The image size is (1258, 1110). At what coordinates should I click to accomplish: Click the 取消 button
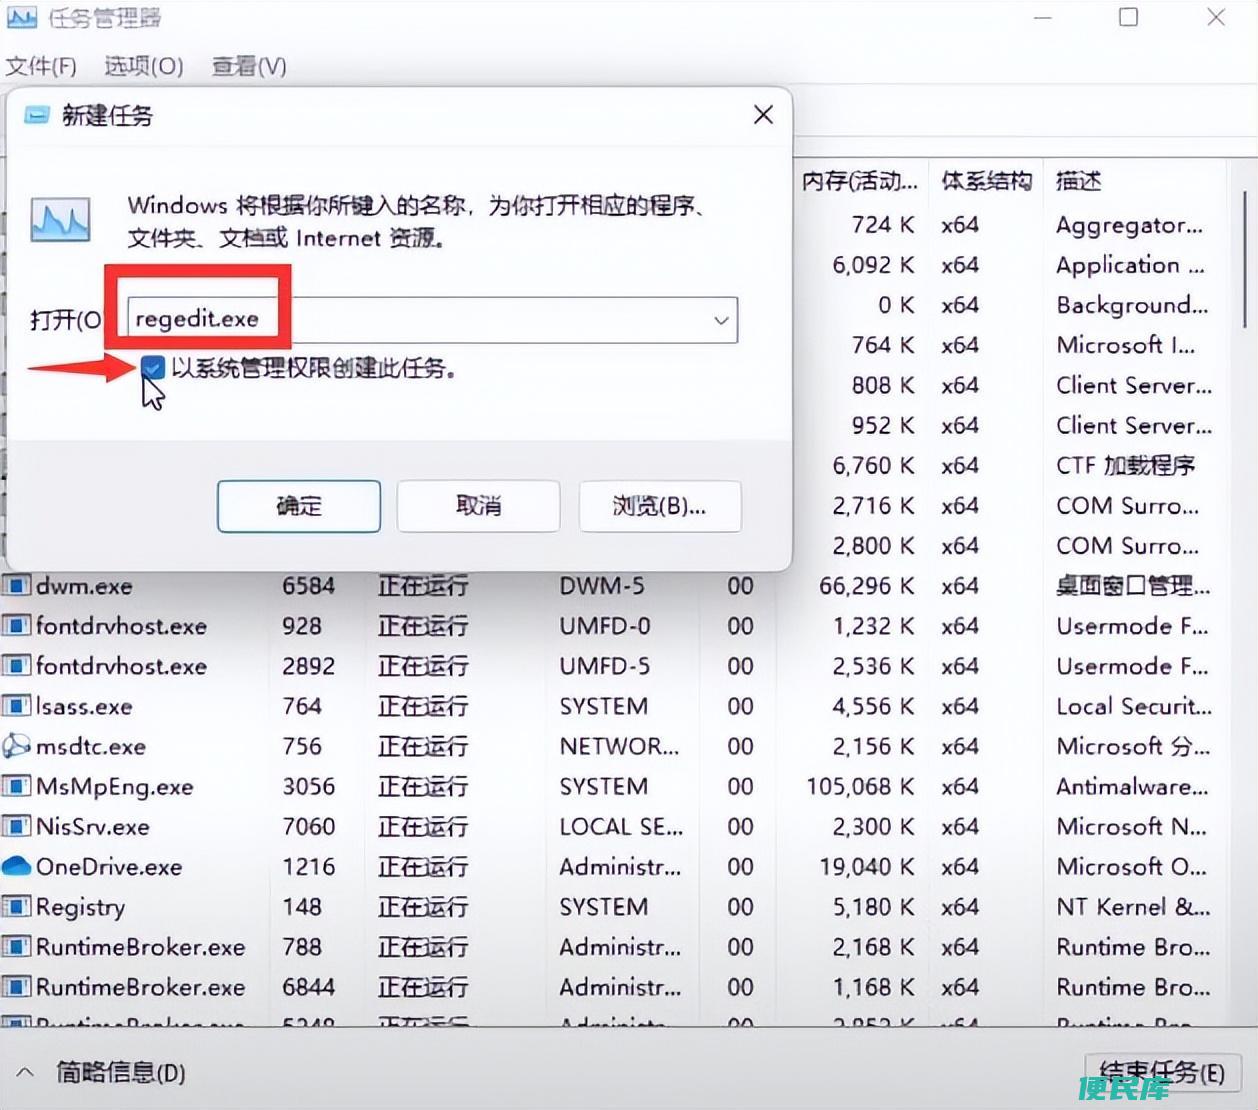478,505
